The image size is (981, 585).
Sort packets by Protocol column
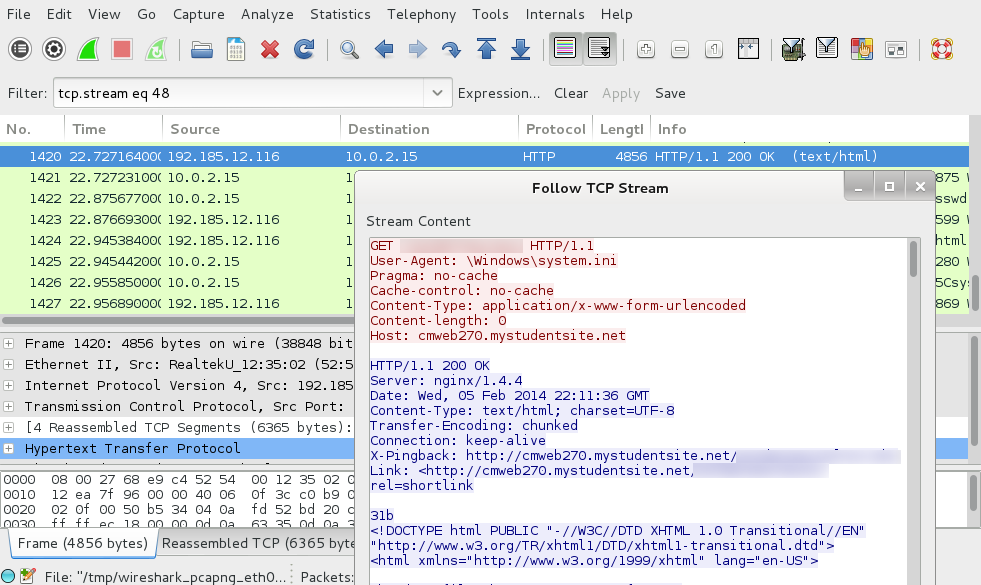pos(556,129)
